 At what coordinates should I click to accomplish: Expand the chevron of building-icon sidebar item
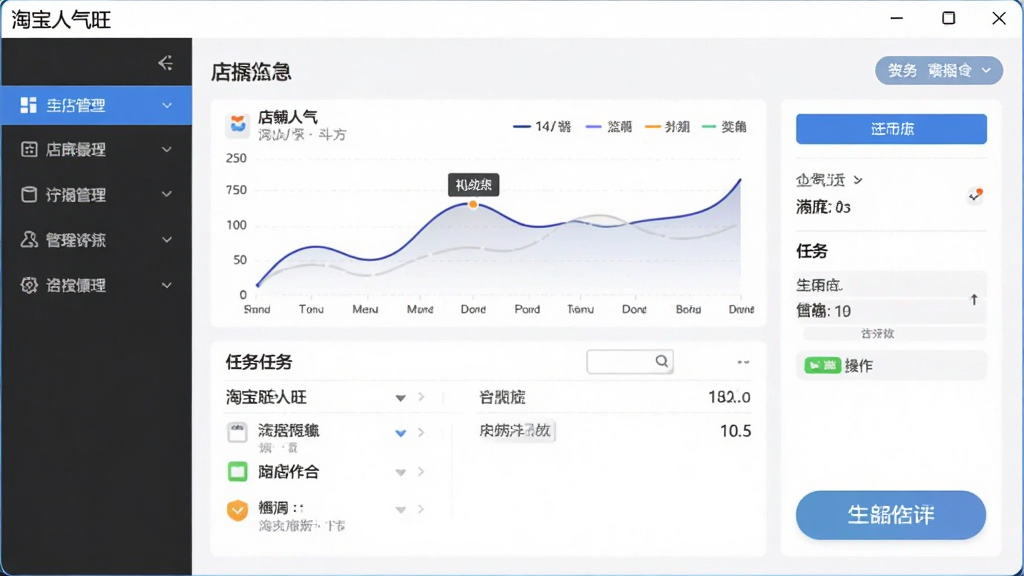tap(167, 150)
